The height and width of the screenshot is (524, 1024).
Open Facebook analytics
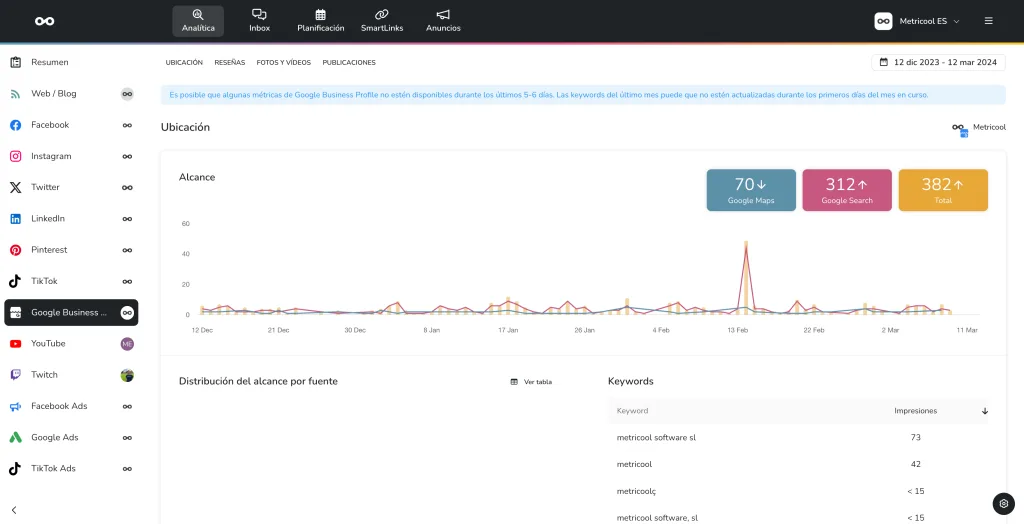pyautogui.click(x=71, y=125)
